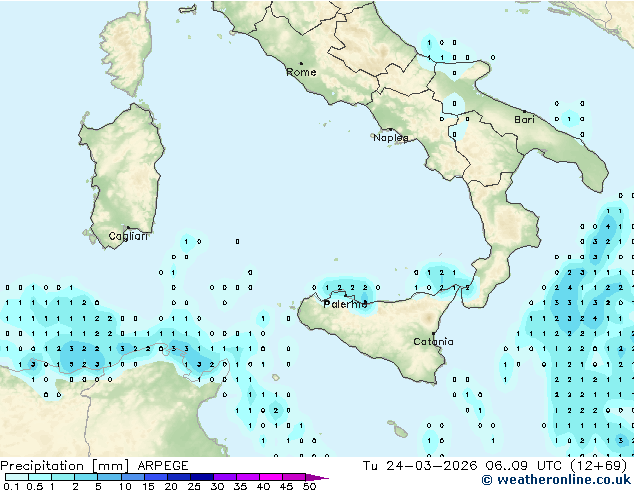The image size is (634, 490).
Task: Click the Cagliari city label
Action: click(128, 236)
